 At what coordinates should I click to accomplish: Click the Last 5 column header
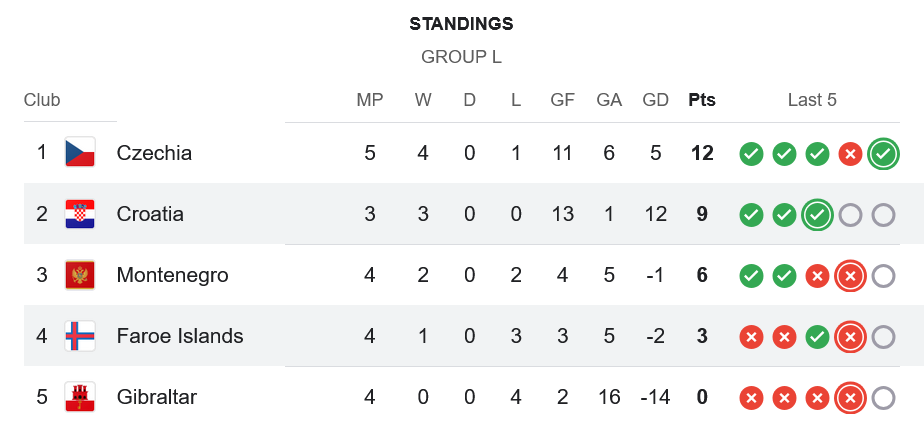click(x=812, y=100)
